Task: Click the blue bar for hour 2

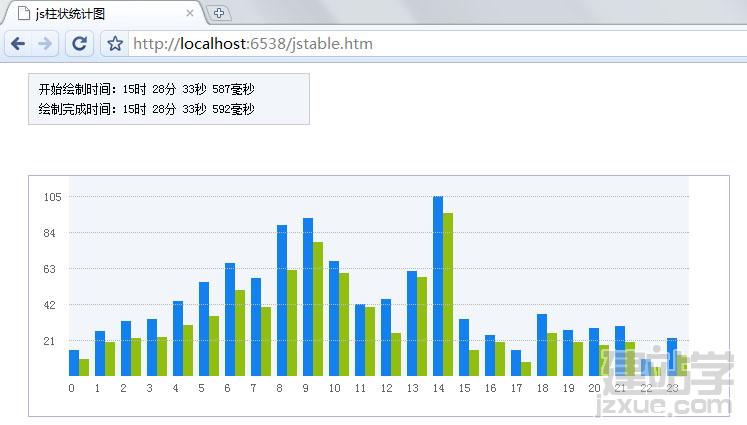Action: [126, 348]
